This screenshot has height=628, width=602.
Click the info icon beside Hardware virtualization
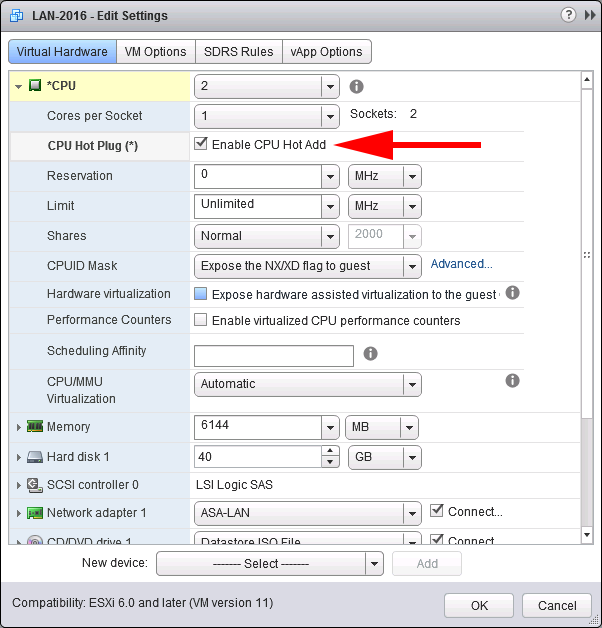pos(512,293)
